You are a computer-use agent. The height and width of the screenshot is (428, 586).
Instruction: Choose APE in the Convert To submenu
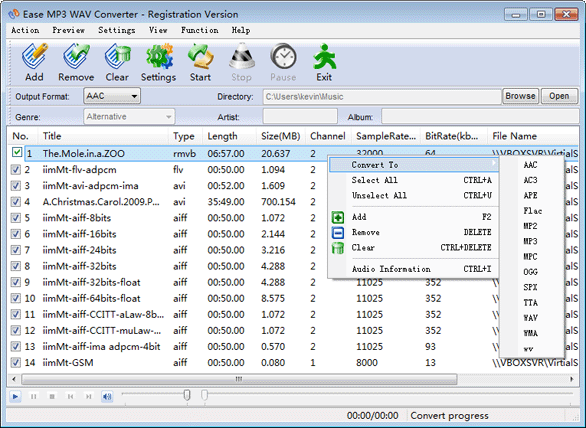point(530,195)
